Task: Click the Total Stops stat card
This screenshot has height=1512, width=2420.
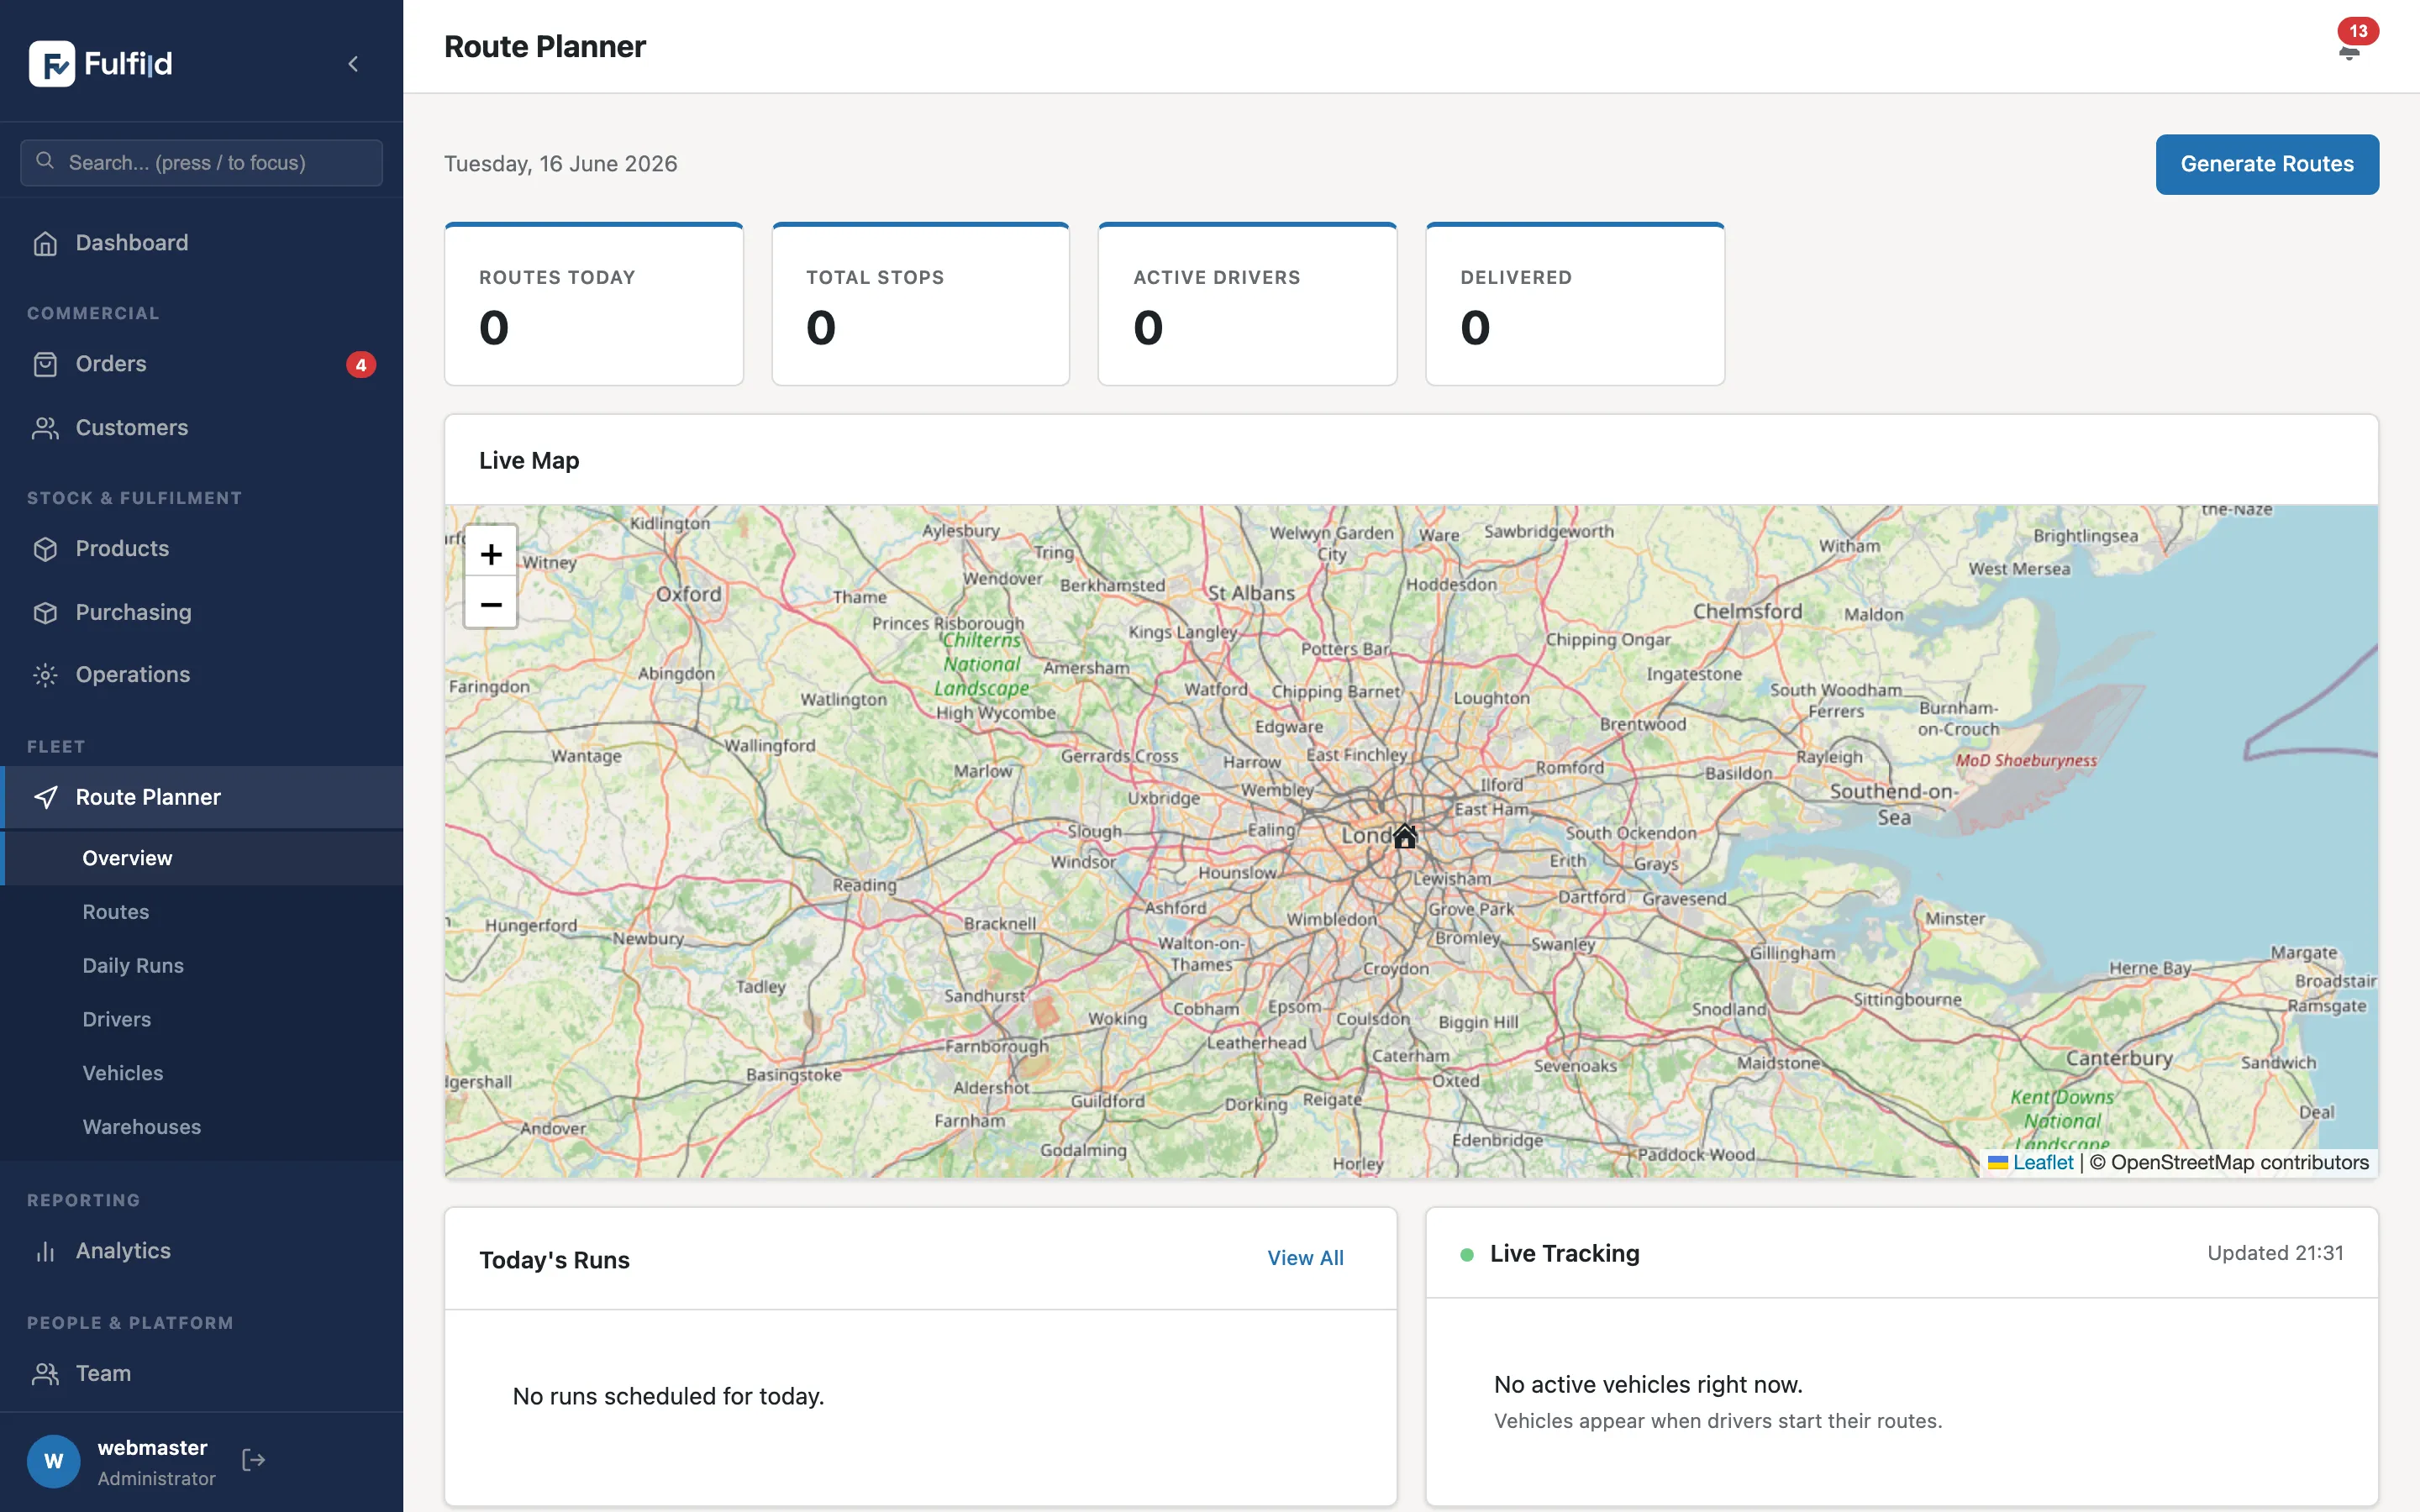Action: tap(920, 304)
